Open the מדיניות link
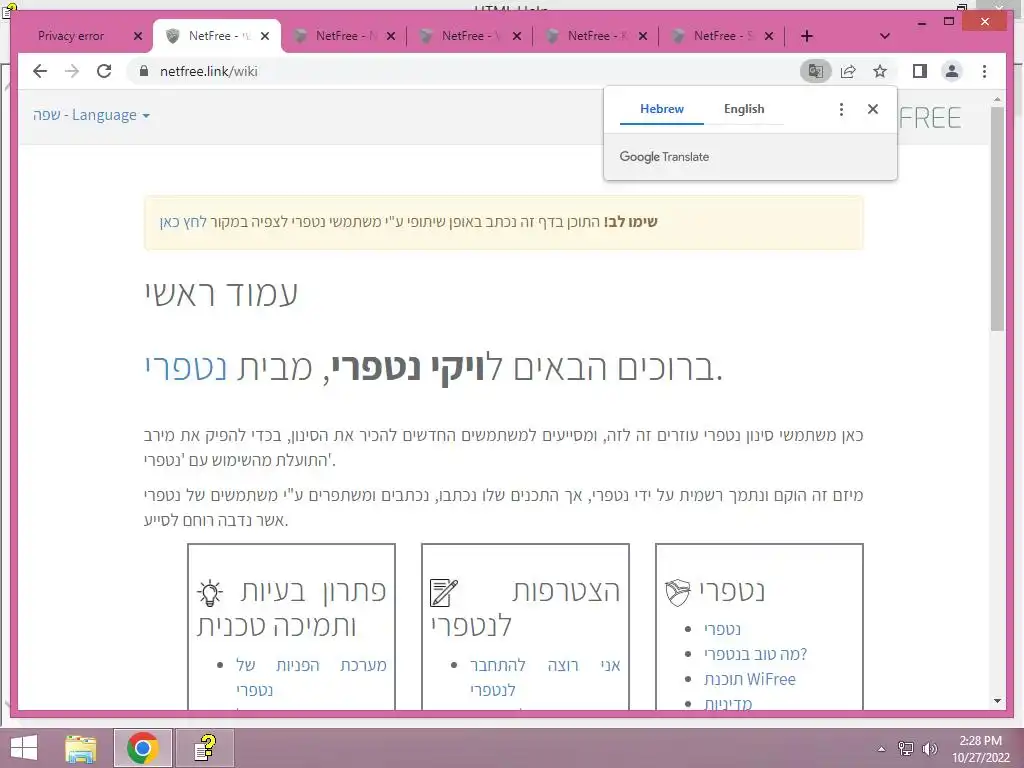This screenshot has width=1024, height=768. pyautogui.click(x=728, y=703)
